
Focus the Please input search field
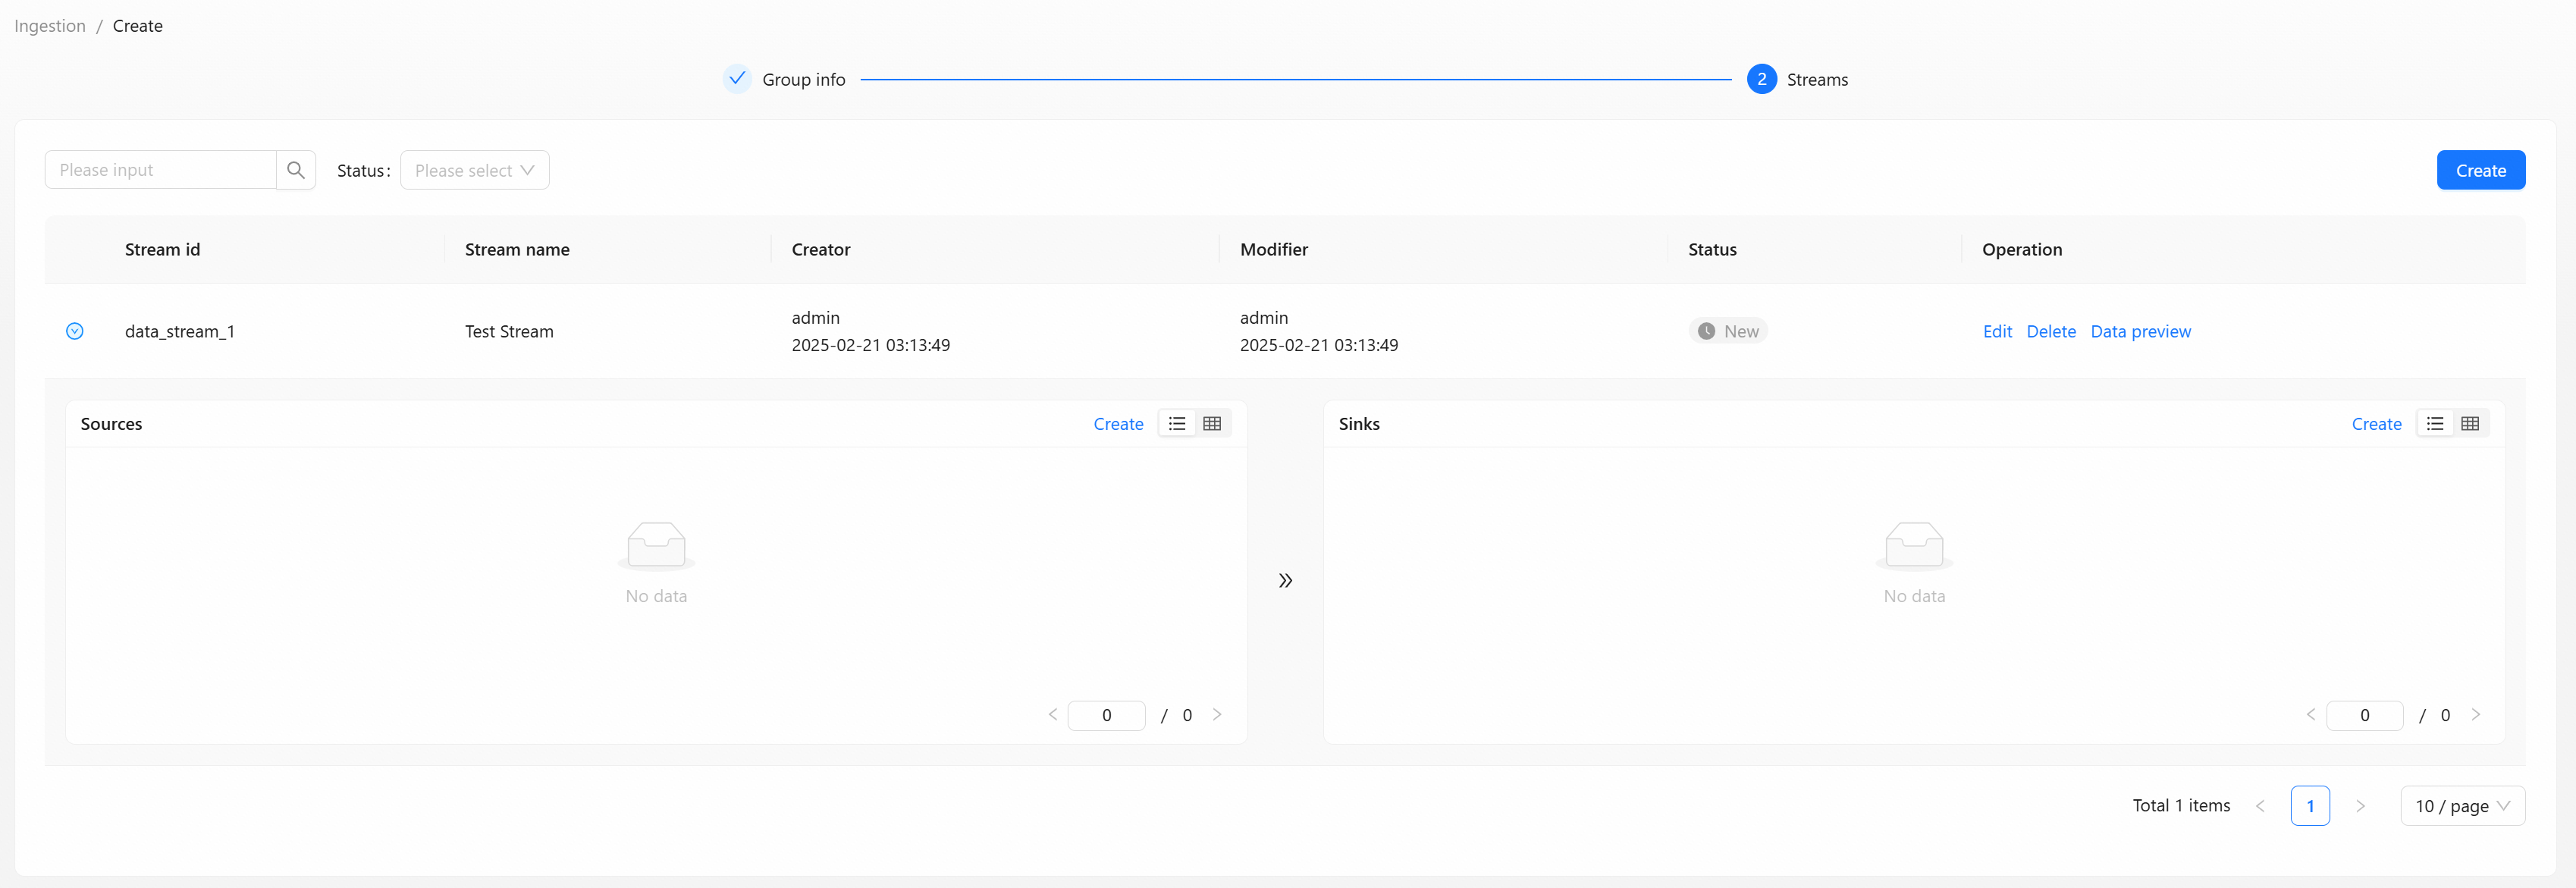click(x=160, y=170)
